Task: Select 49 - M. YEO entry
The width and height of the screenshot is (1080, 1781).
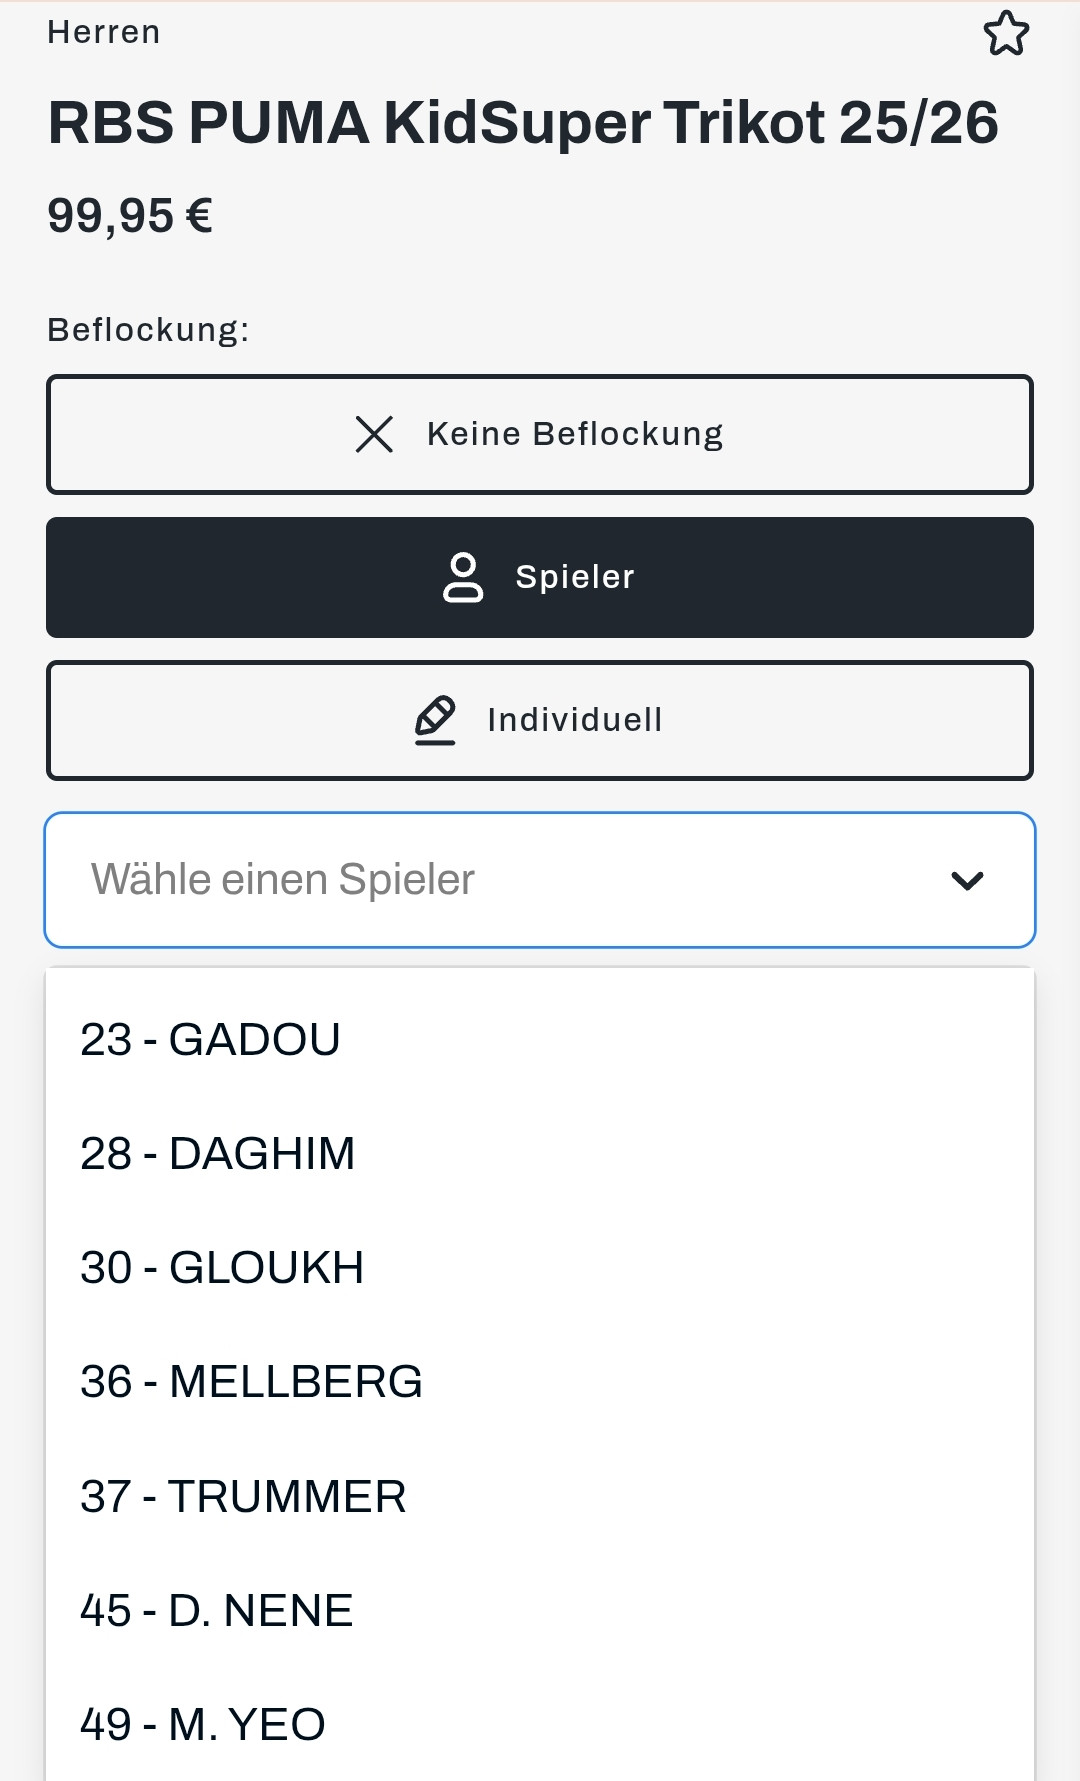Action: tap(203, 1725)
